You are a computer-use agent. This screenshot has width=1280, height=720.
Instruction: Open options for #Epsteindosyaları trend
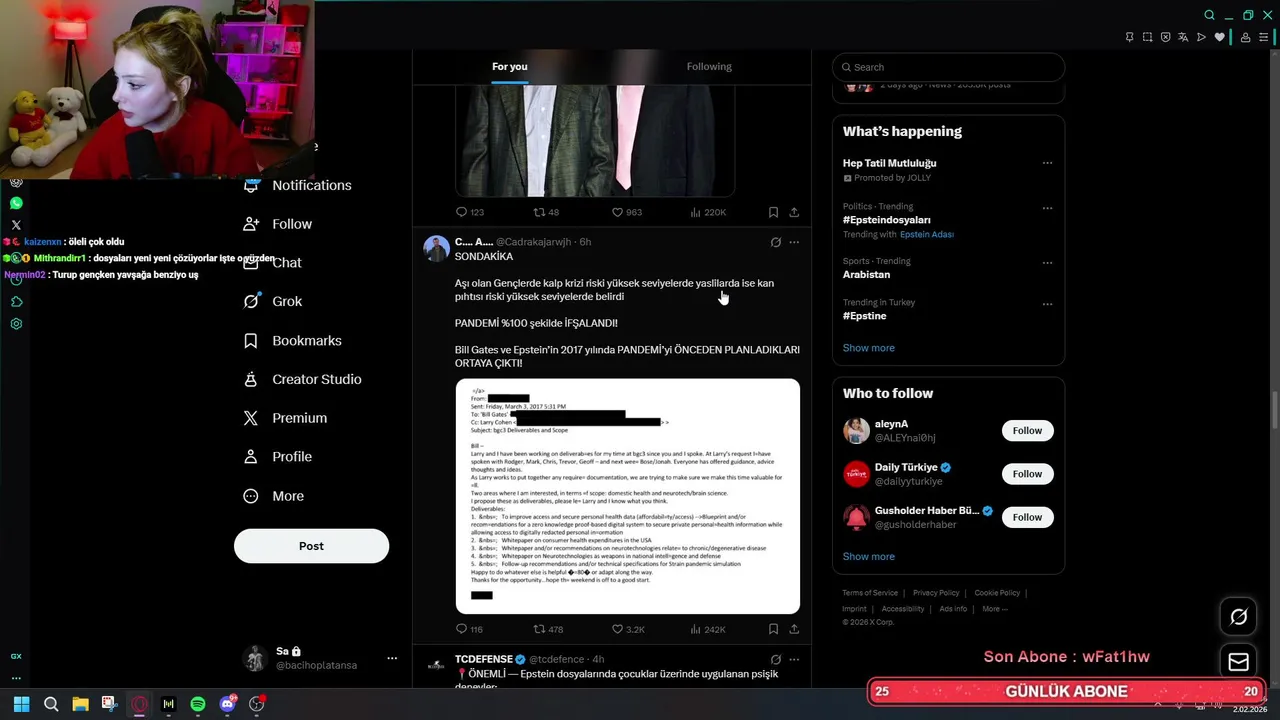point(1047,208)
